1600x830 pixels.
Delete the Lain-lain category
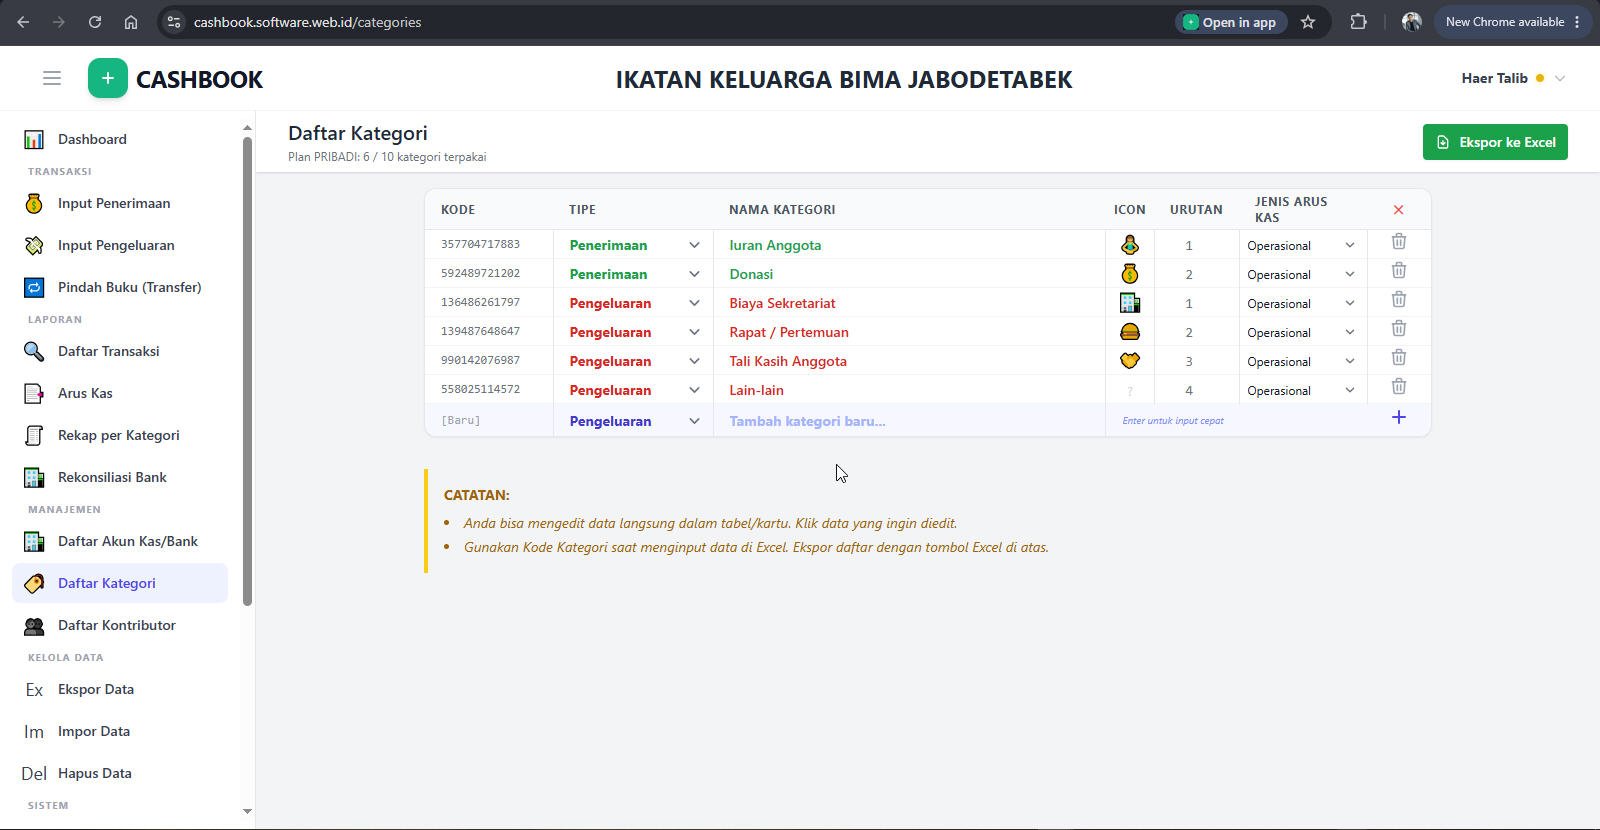[x=1399, y=387]
